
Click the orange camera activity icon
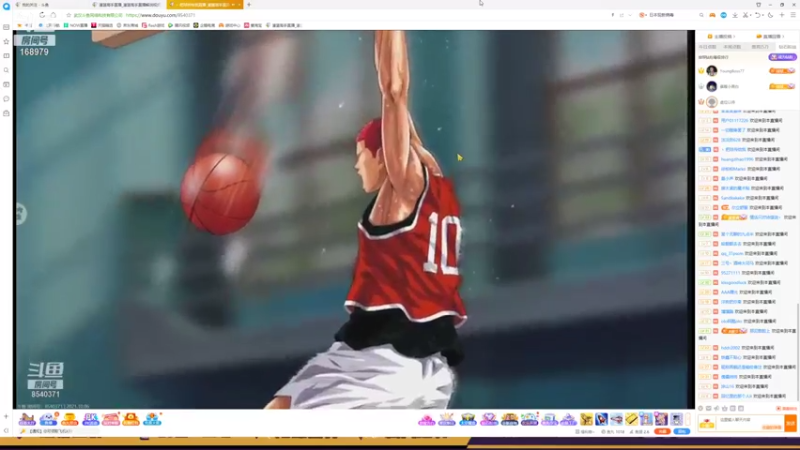[131, 419]
